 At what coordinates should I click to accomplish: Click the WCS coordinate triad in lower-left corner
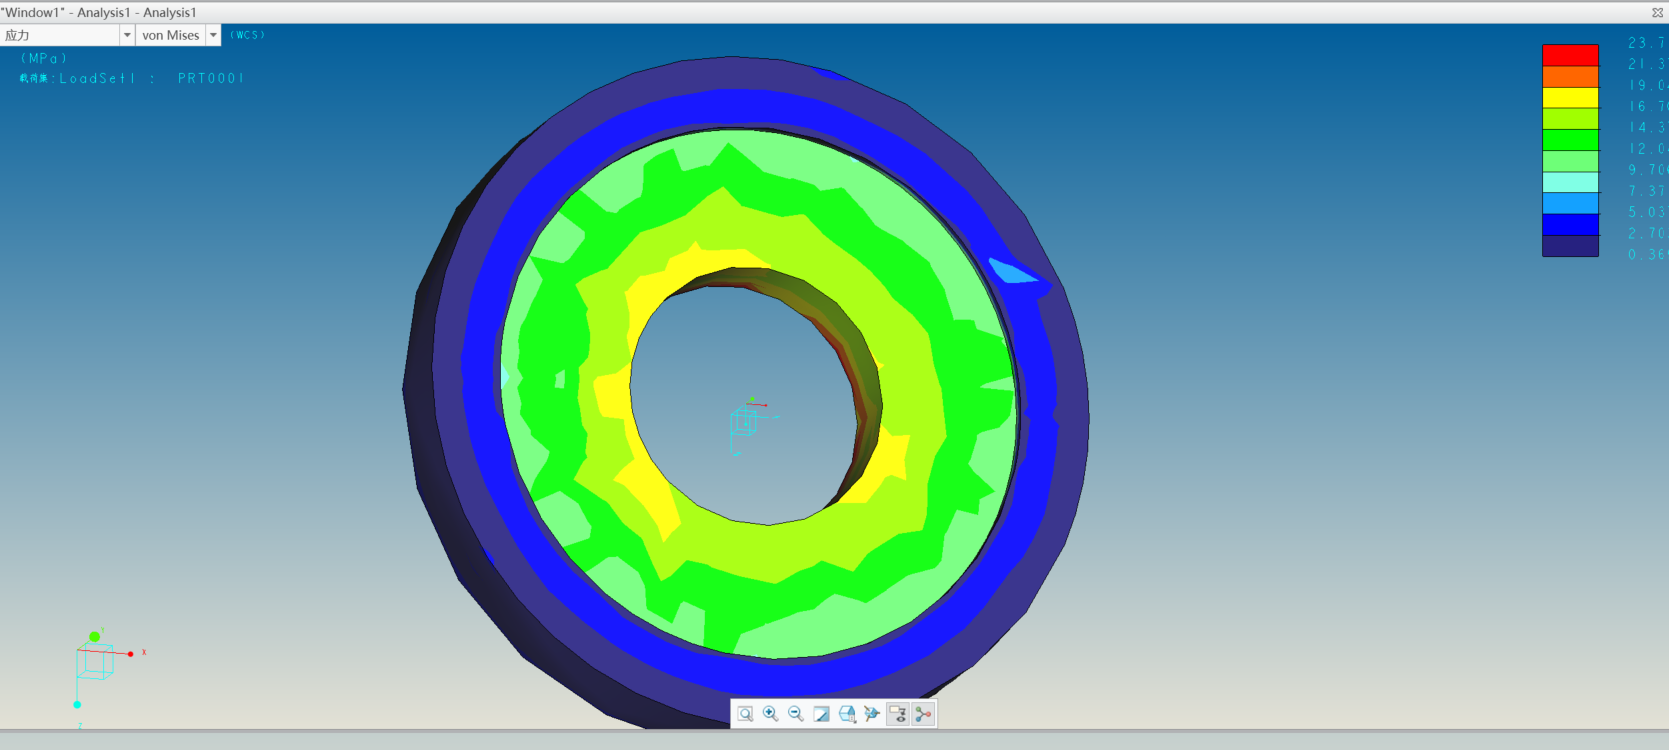click(x=97, y=661)
